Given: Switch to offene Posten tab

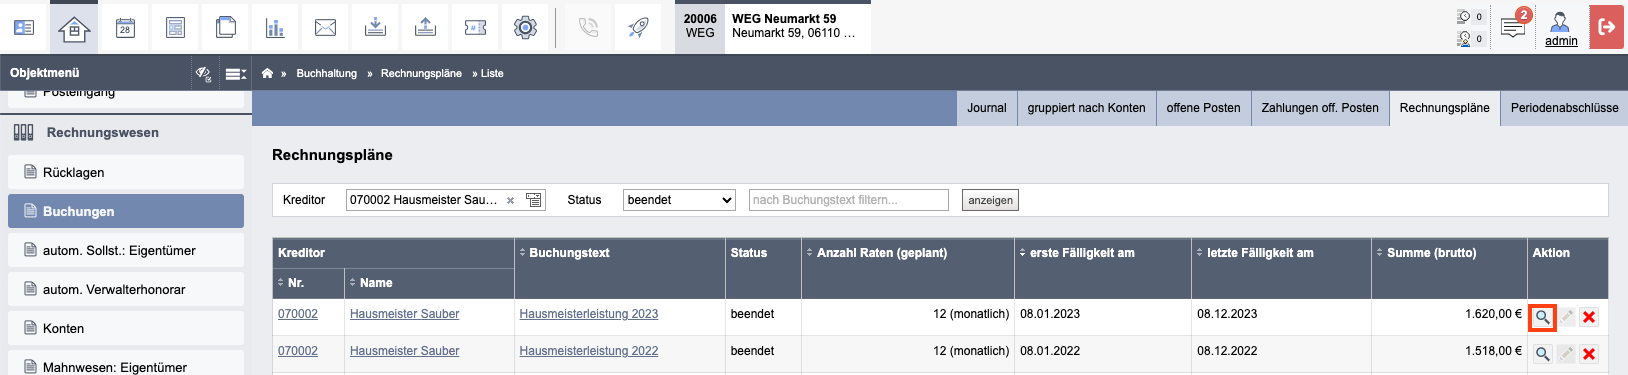Looking at the screenshot, I should click(1203, 108).
